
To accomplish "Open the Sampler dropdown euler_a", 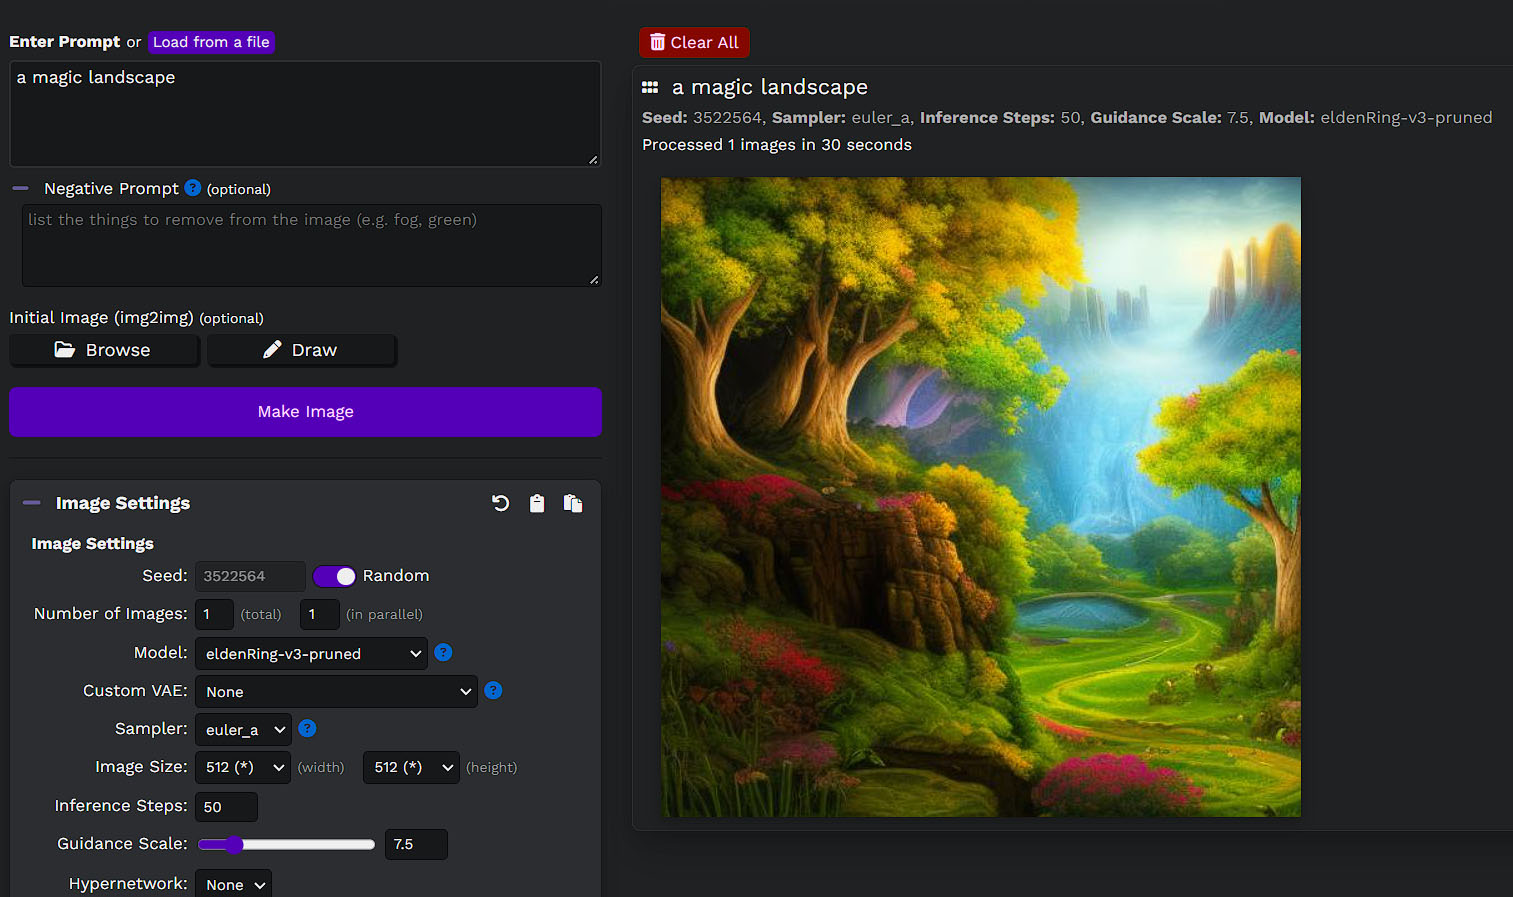I will tap(243, 730).
